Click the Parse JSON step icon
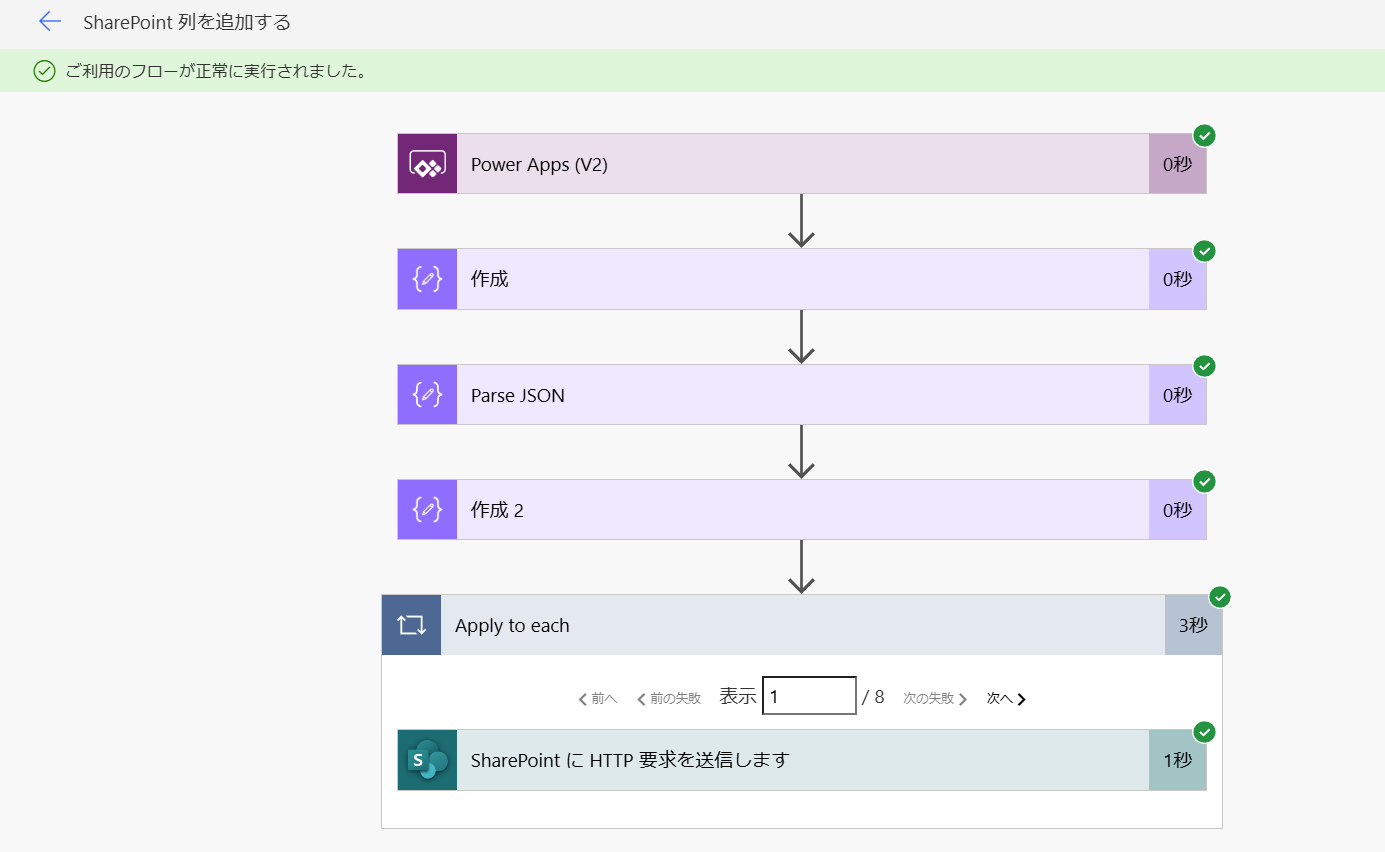Viewport: 1385px width, 852px height. (427, 395)
